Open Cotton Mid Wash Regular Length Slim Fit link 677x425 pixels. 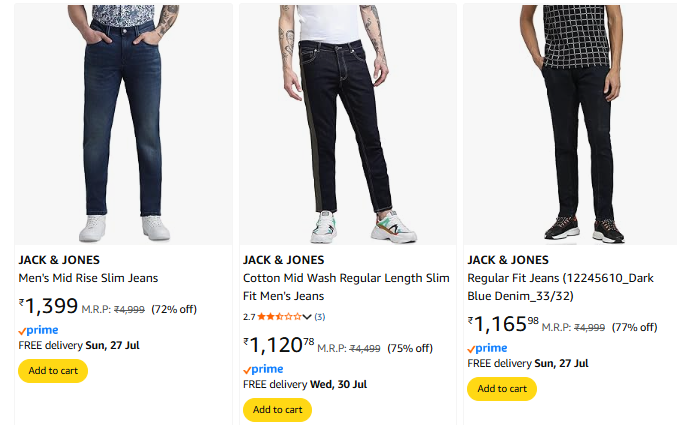point(346,287)
